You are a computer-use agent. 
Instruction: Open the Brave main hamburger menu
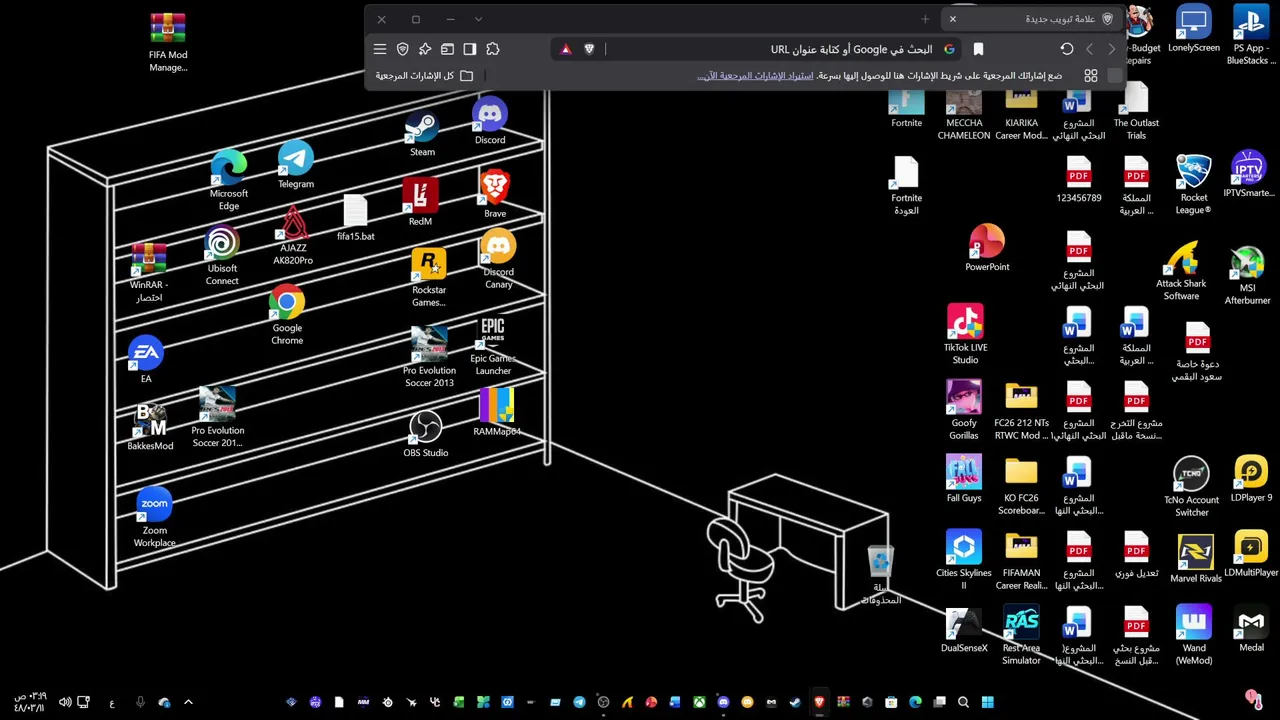click(380, 49)
